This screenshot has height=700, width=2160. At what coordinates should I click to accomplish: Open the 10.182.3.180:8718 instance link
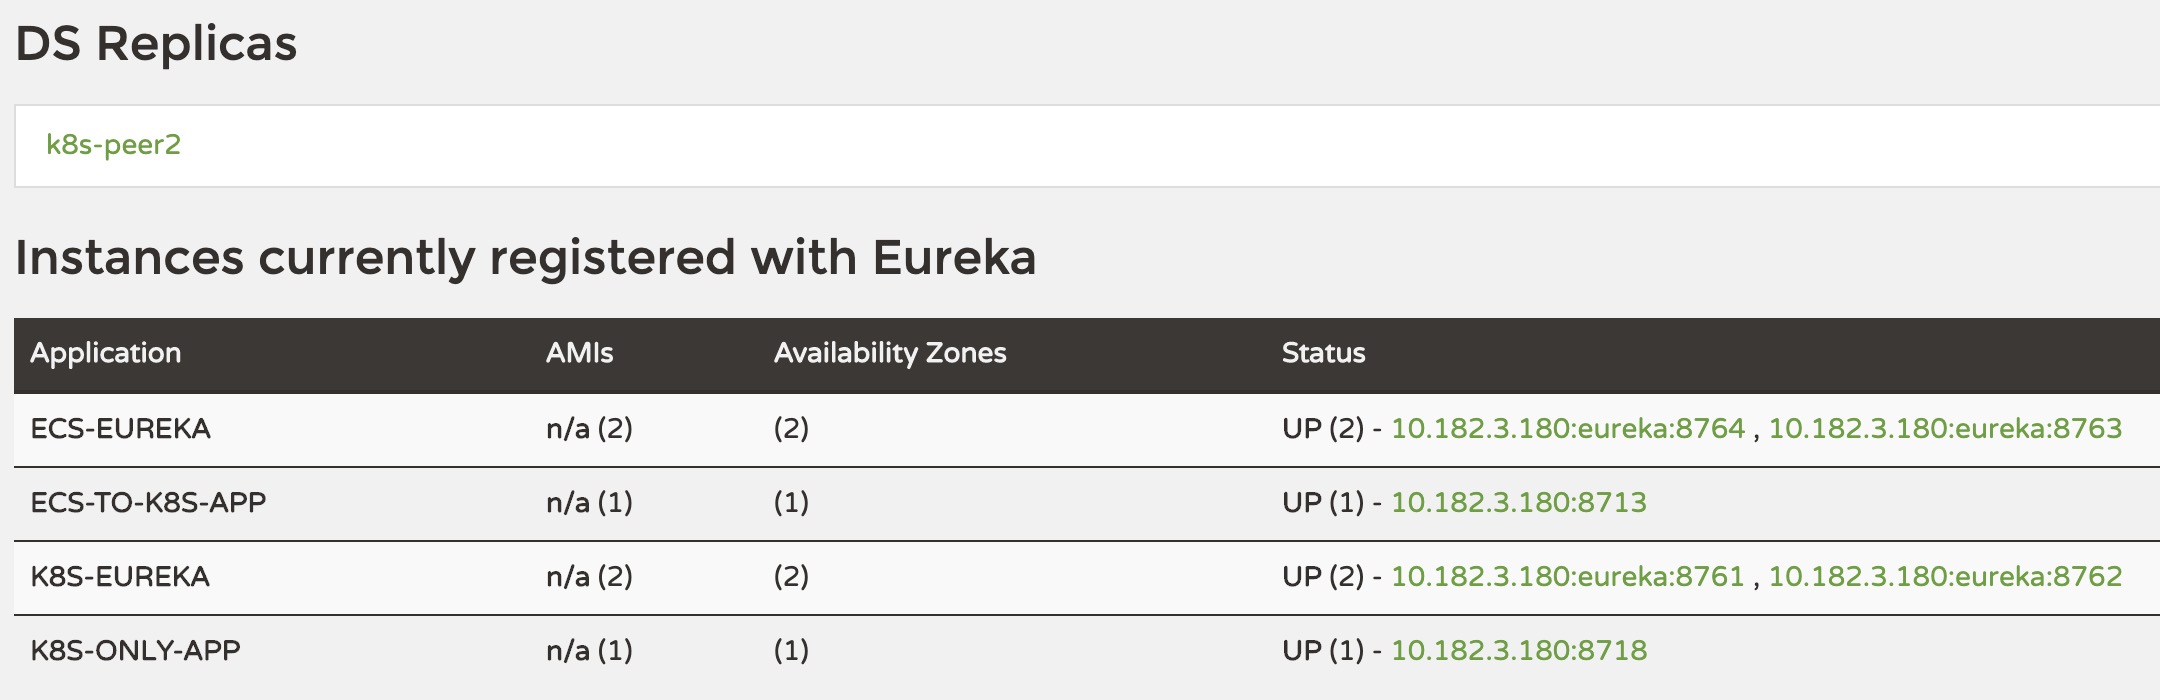tap(1518, 650)
